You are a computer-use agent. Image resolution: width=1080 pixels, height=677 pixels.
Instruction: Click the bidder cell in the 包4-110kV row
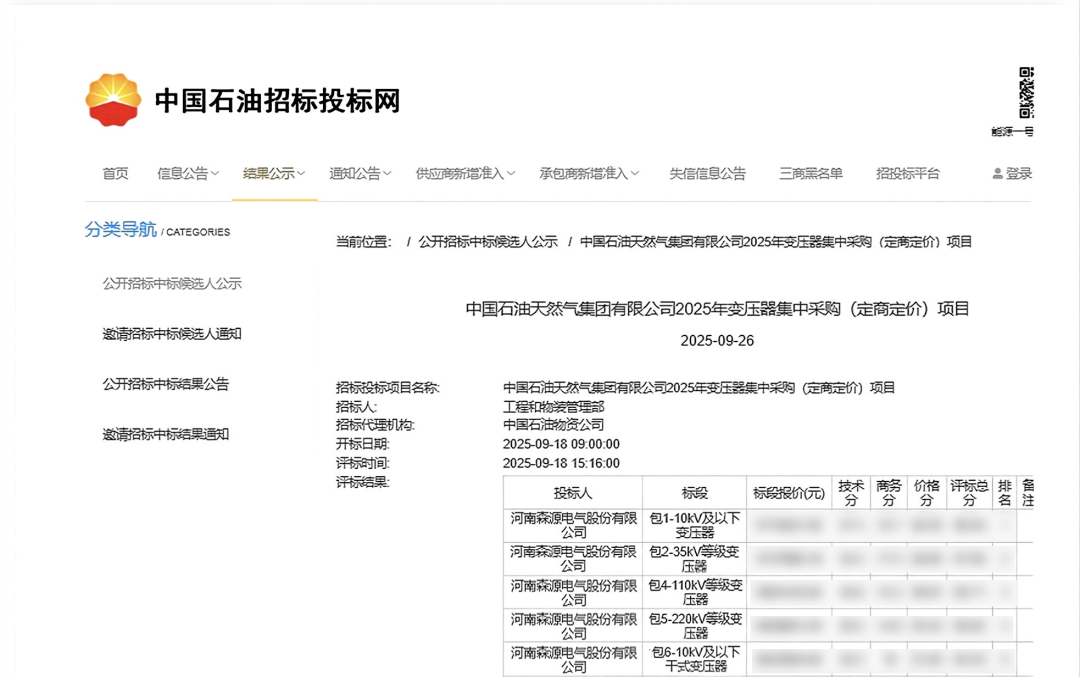coord(573,592)
